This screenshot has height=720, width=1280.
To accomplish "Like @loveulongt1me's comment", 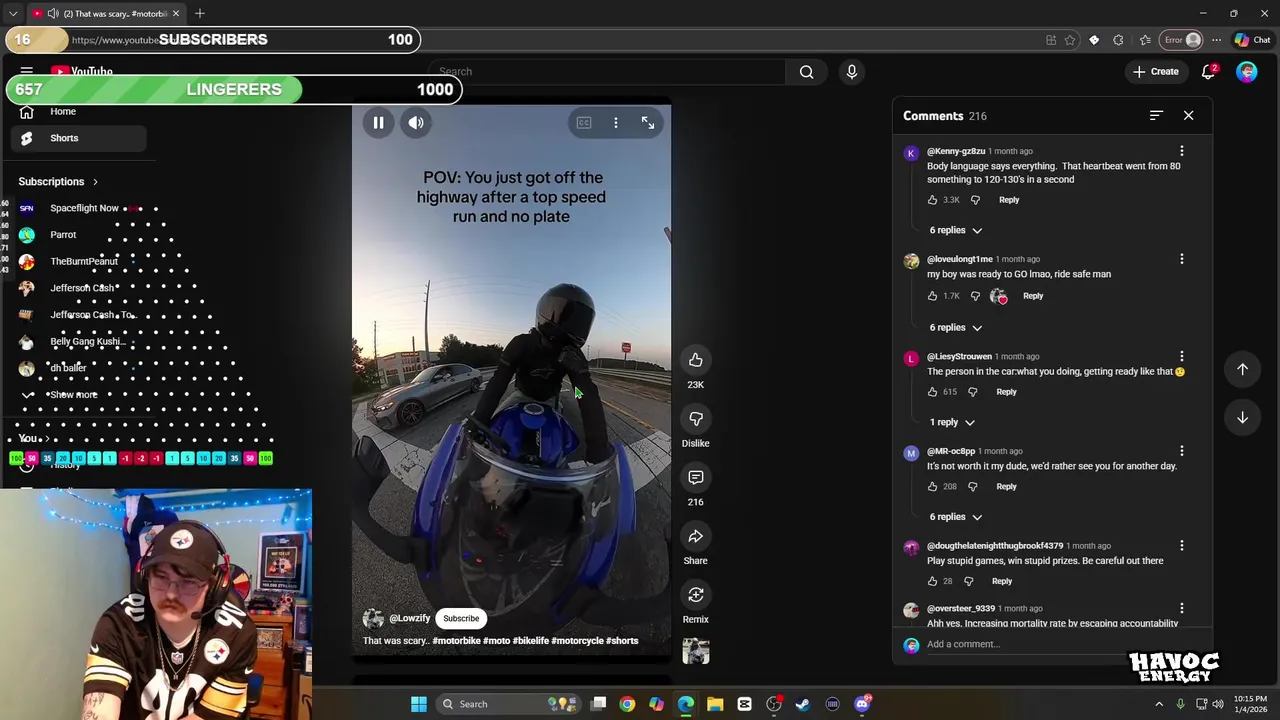I will click(932, 296).
